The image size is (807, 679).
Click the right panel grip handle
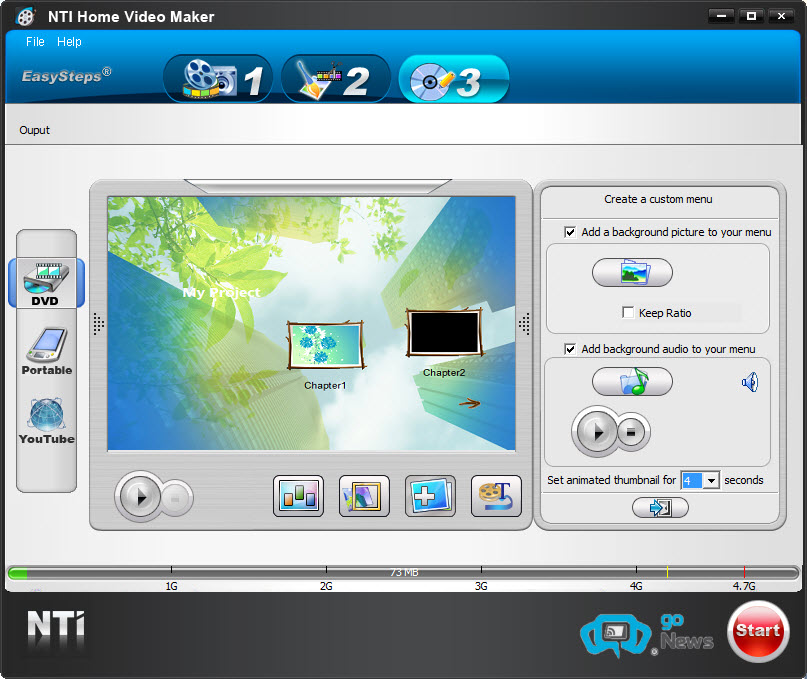click(x=524, y=324)
